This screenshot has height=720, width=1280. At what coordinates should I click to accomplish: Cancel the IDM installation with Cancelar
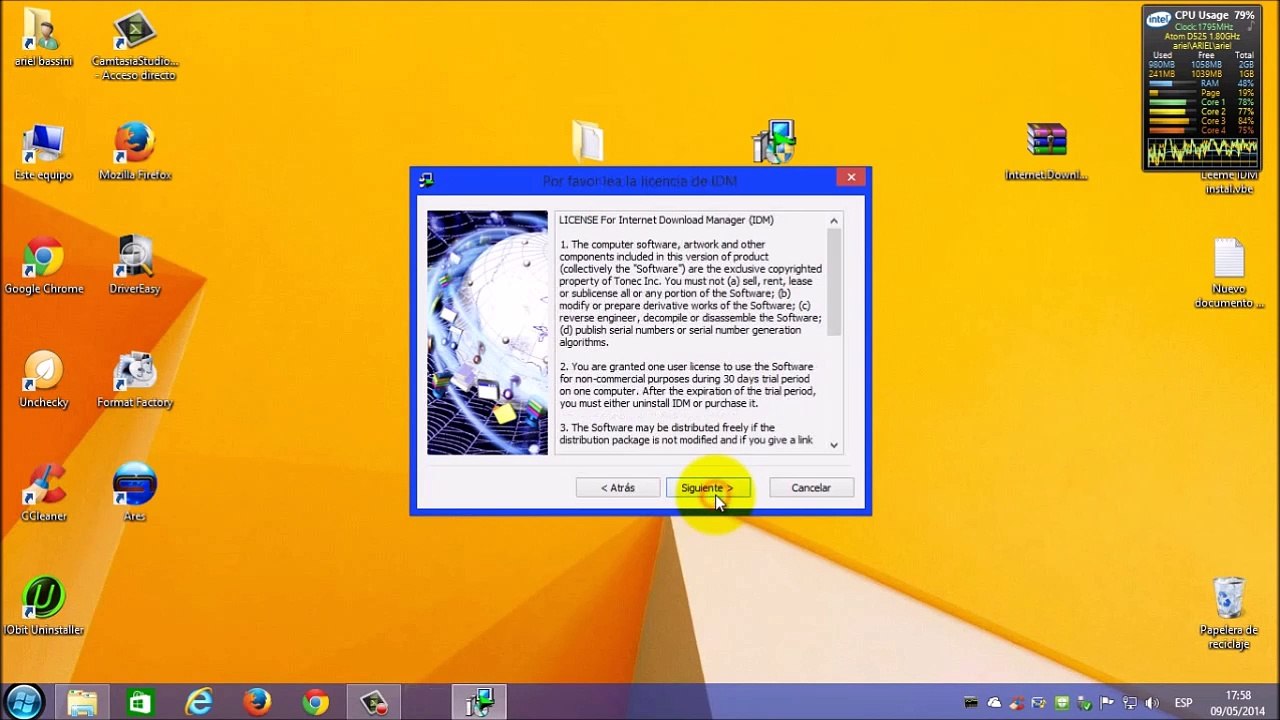pyautogui.click(x=811, y=488)
